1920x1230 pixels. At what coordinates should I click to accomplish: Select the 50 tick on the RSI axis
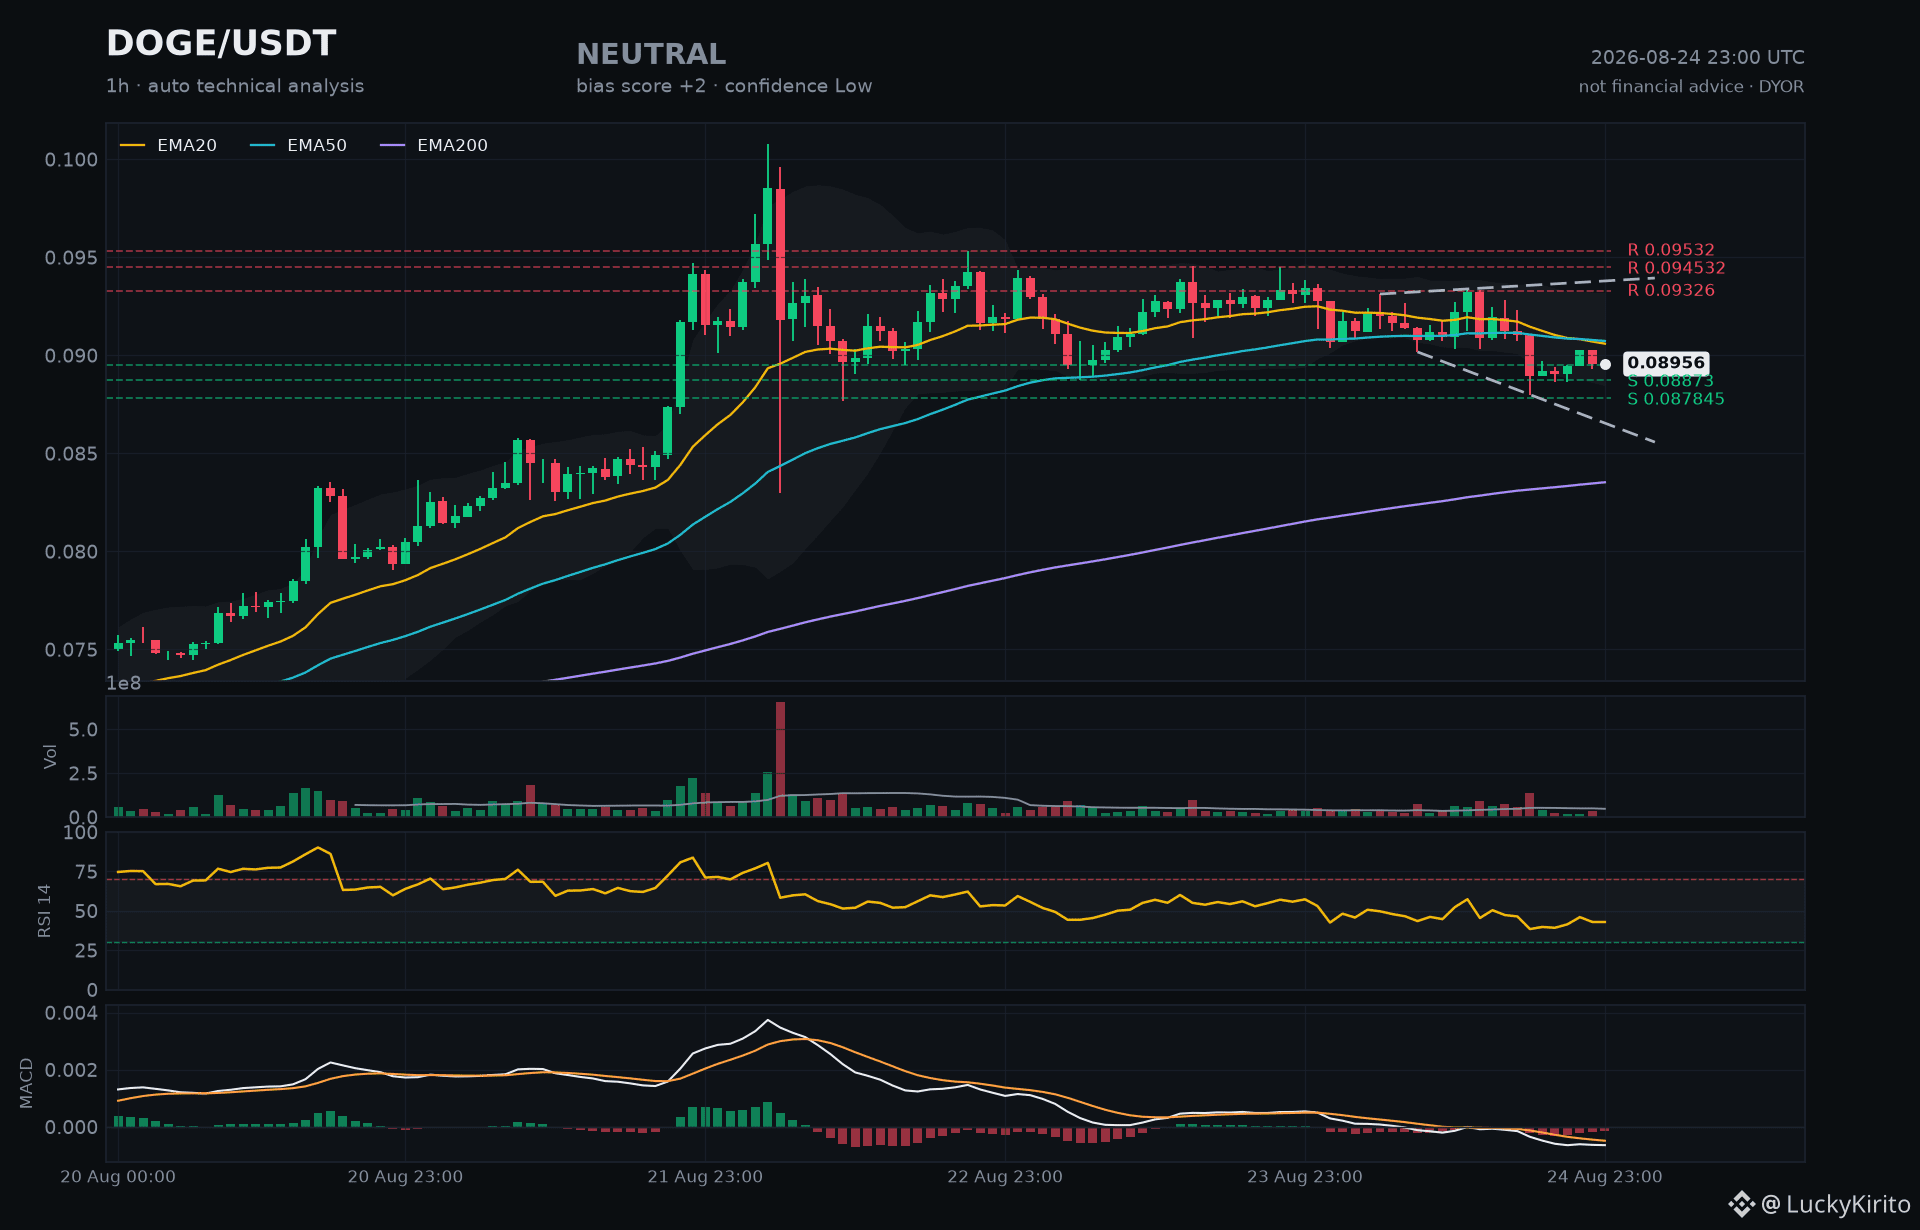87,911
